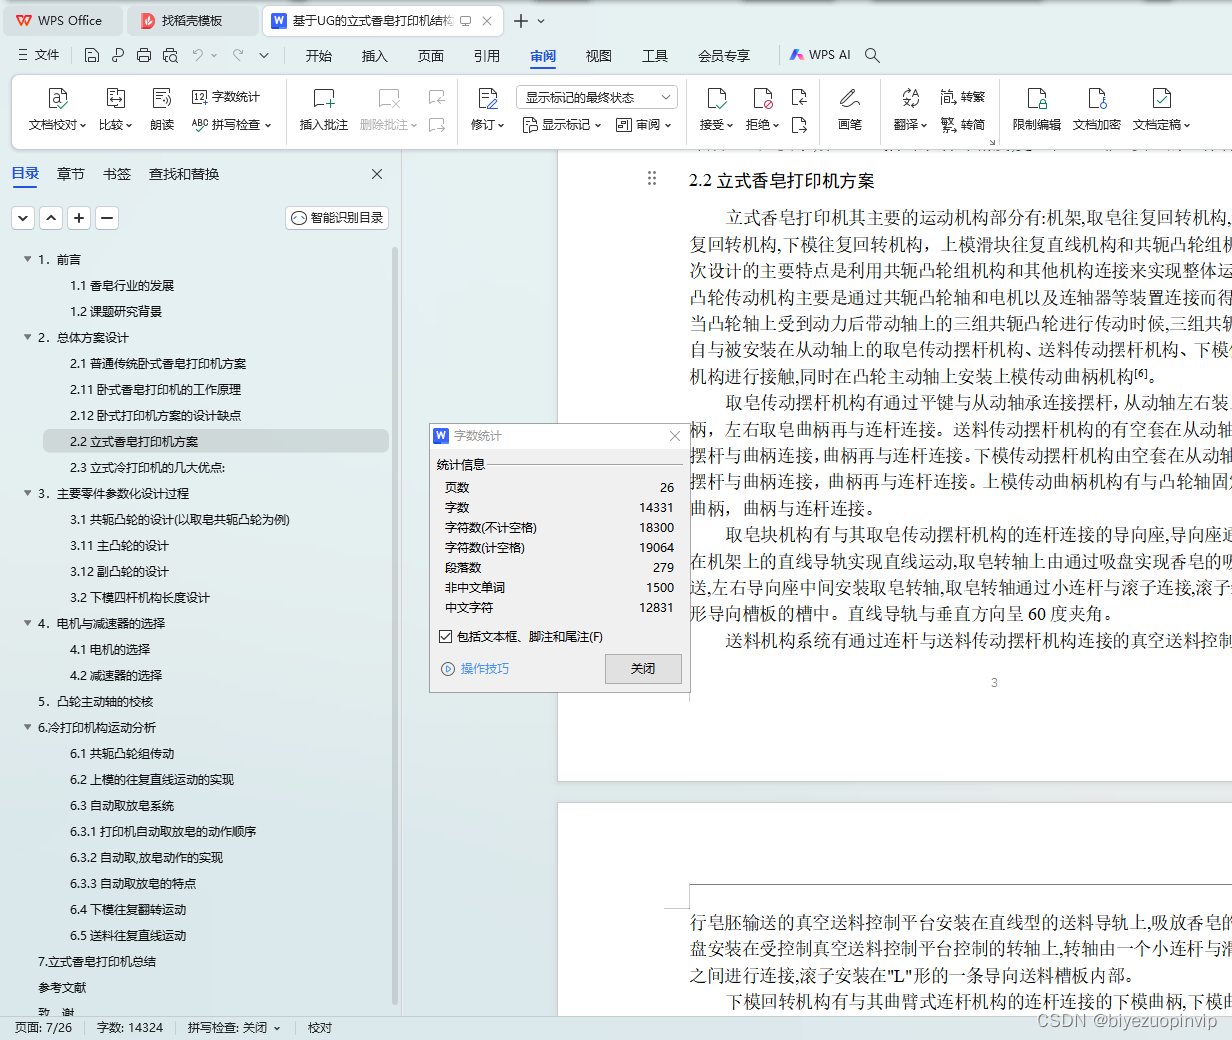Click 页面: 7/26 in status bar

(44, 1027)
